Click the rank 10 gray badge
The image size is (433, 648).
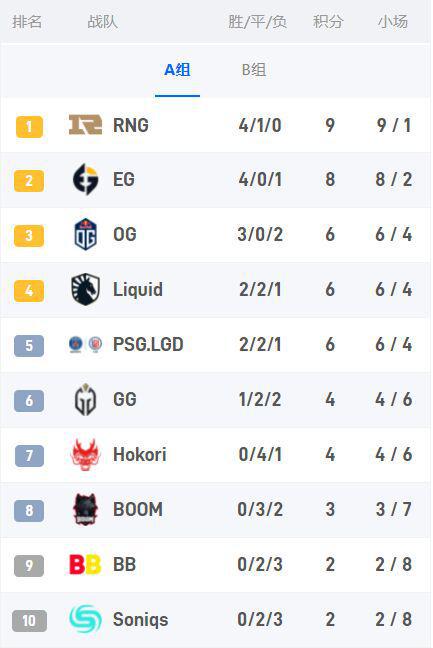pos(29,621)
